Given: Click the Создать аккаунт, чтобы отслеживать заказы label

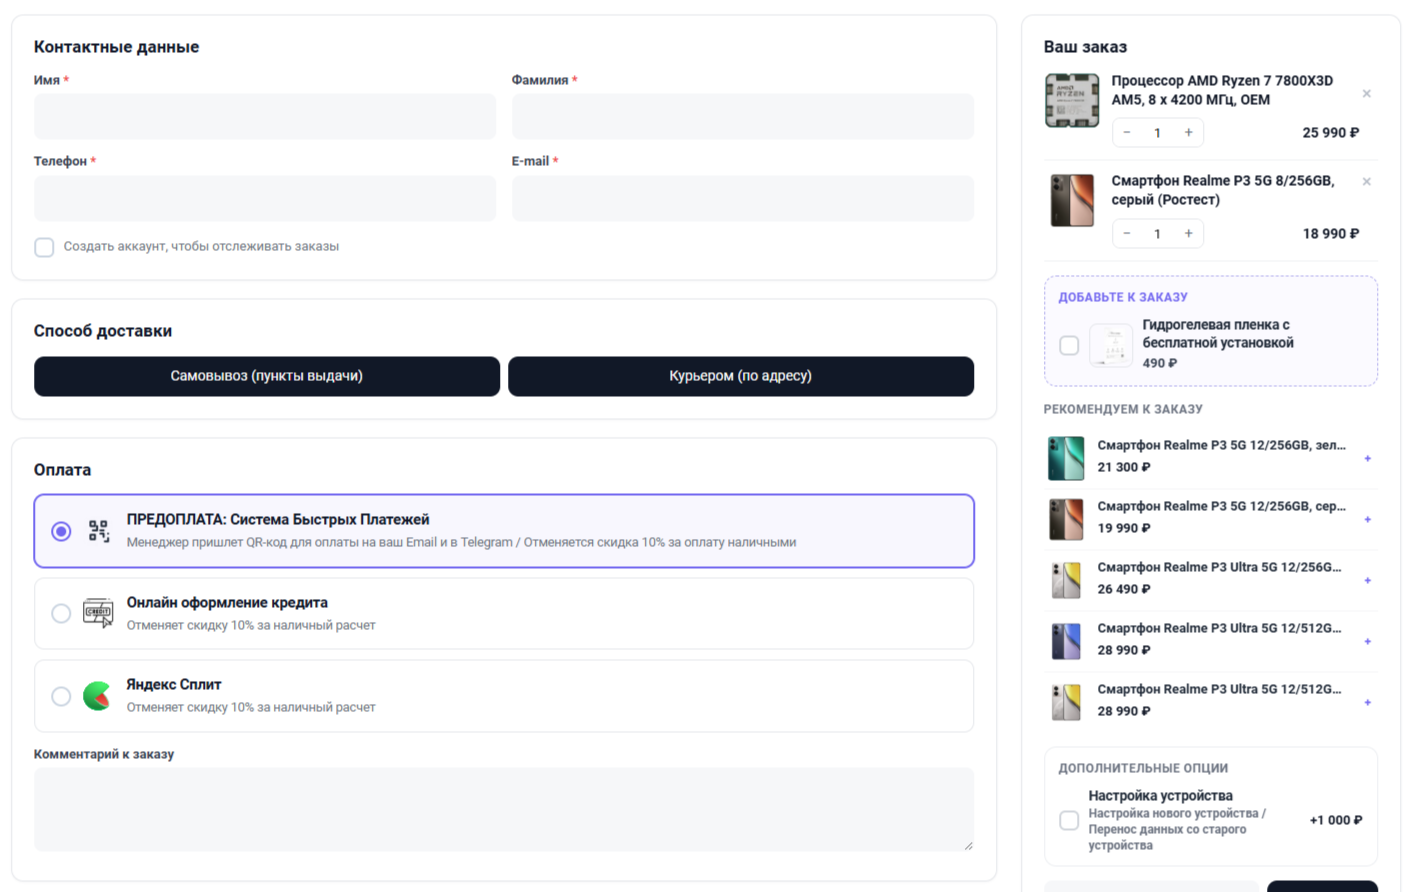Looking at the screenshot, I should tap(201, 247).
